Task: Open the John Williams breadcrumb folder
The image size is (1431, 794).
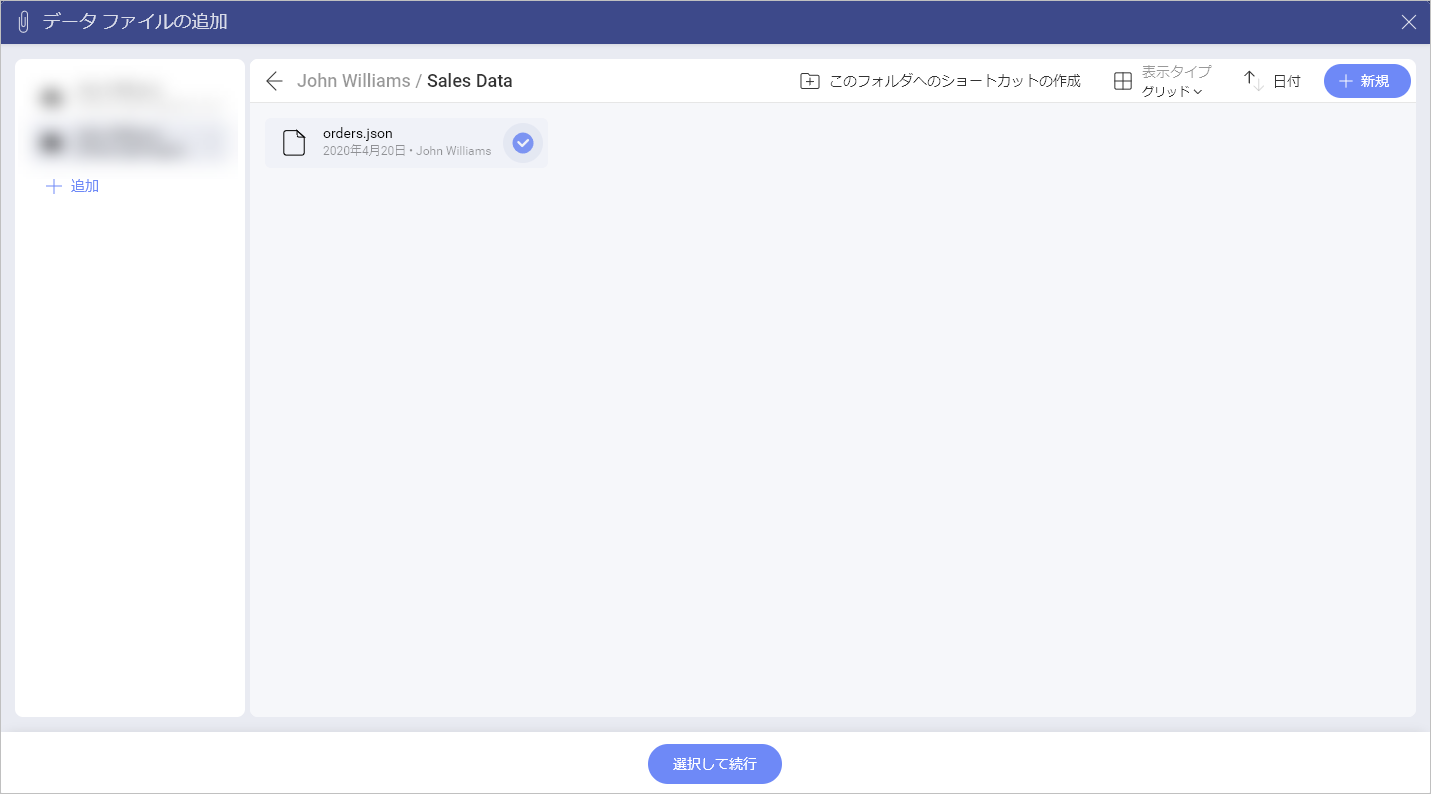Action: [x=353, y=81]
